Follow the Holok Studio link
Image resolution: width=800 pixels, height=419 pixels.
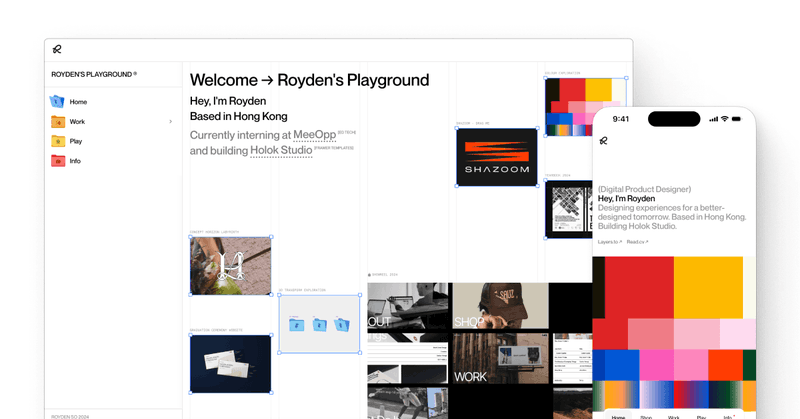coord(281,151)
